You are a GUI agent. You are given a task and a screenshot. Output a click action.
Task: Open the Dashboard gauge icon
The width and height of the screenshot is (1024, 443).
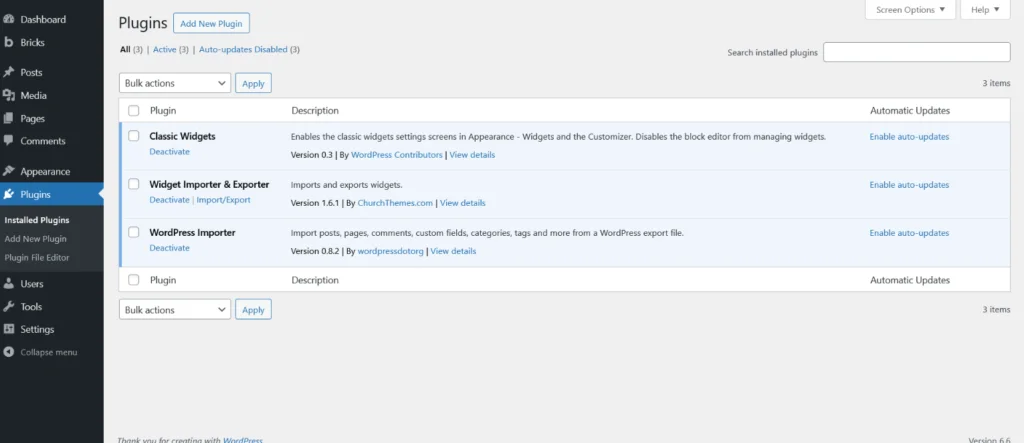click(x=8, y=20)
